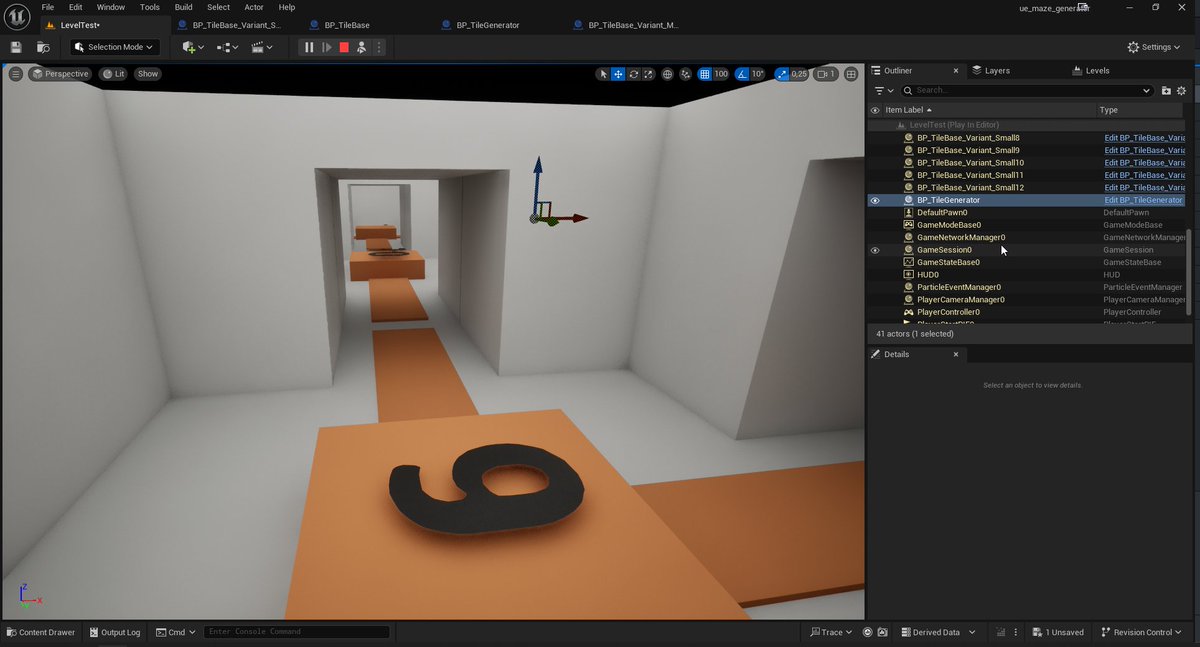
Task: Toggle visibility of BP_TileGenerator actor
Action: [875, 200]
